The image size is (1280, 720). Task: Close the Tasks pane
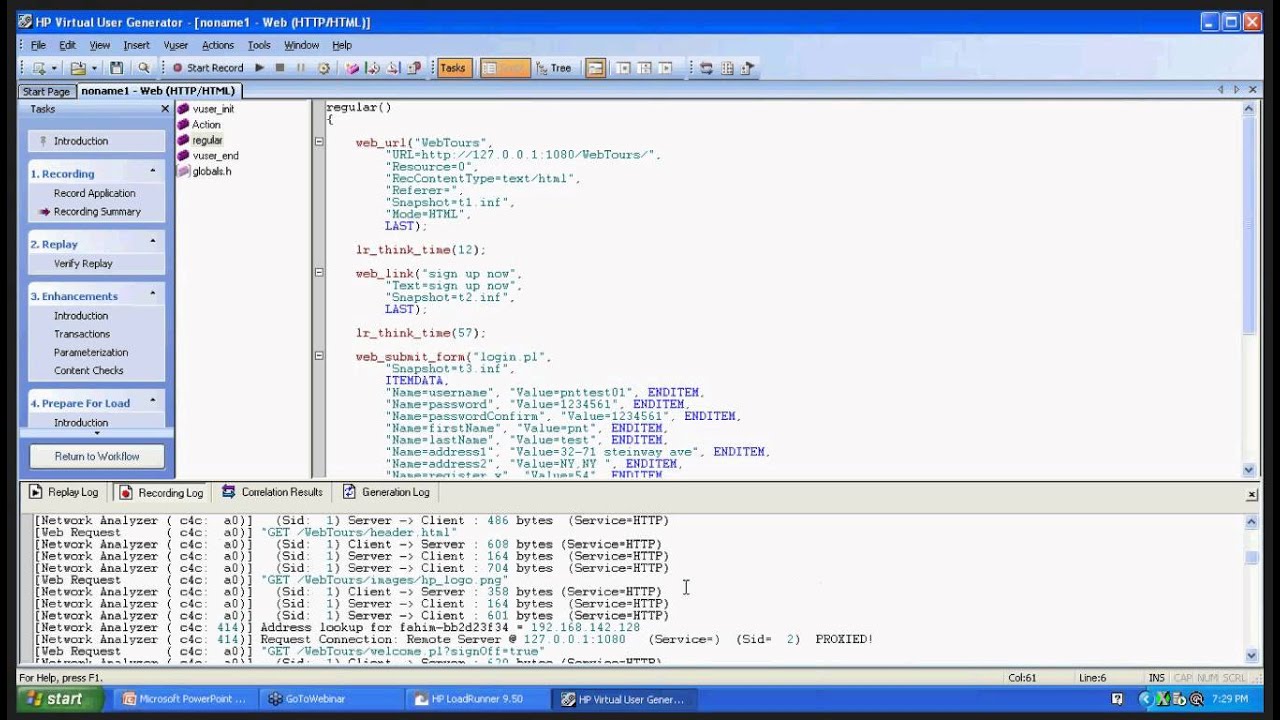[165, 109]
